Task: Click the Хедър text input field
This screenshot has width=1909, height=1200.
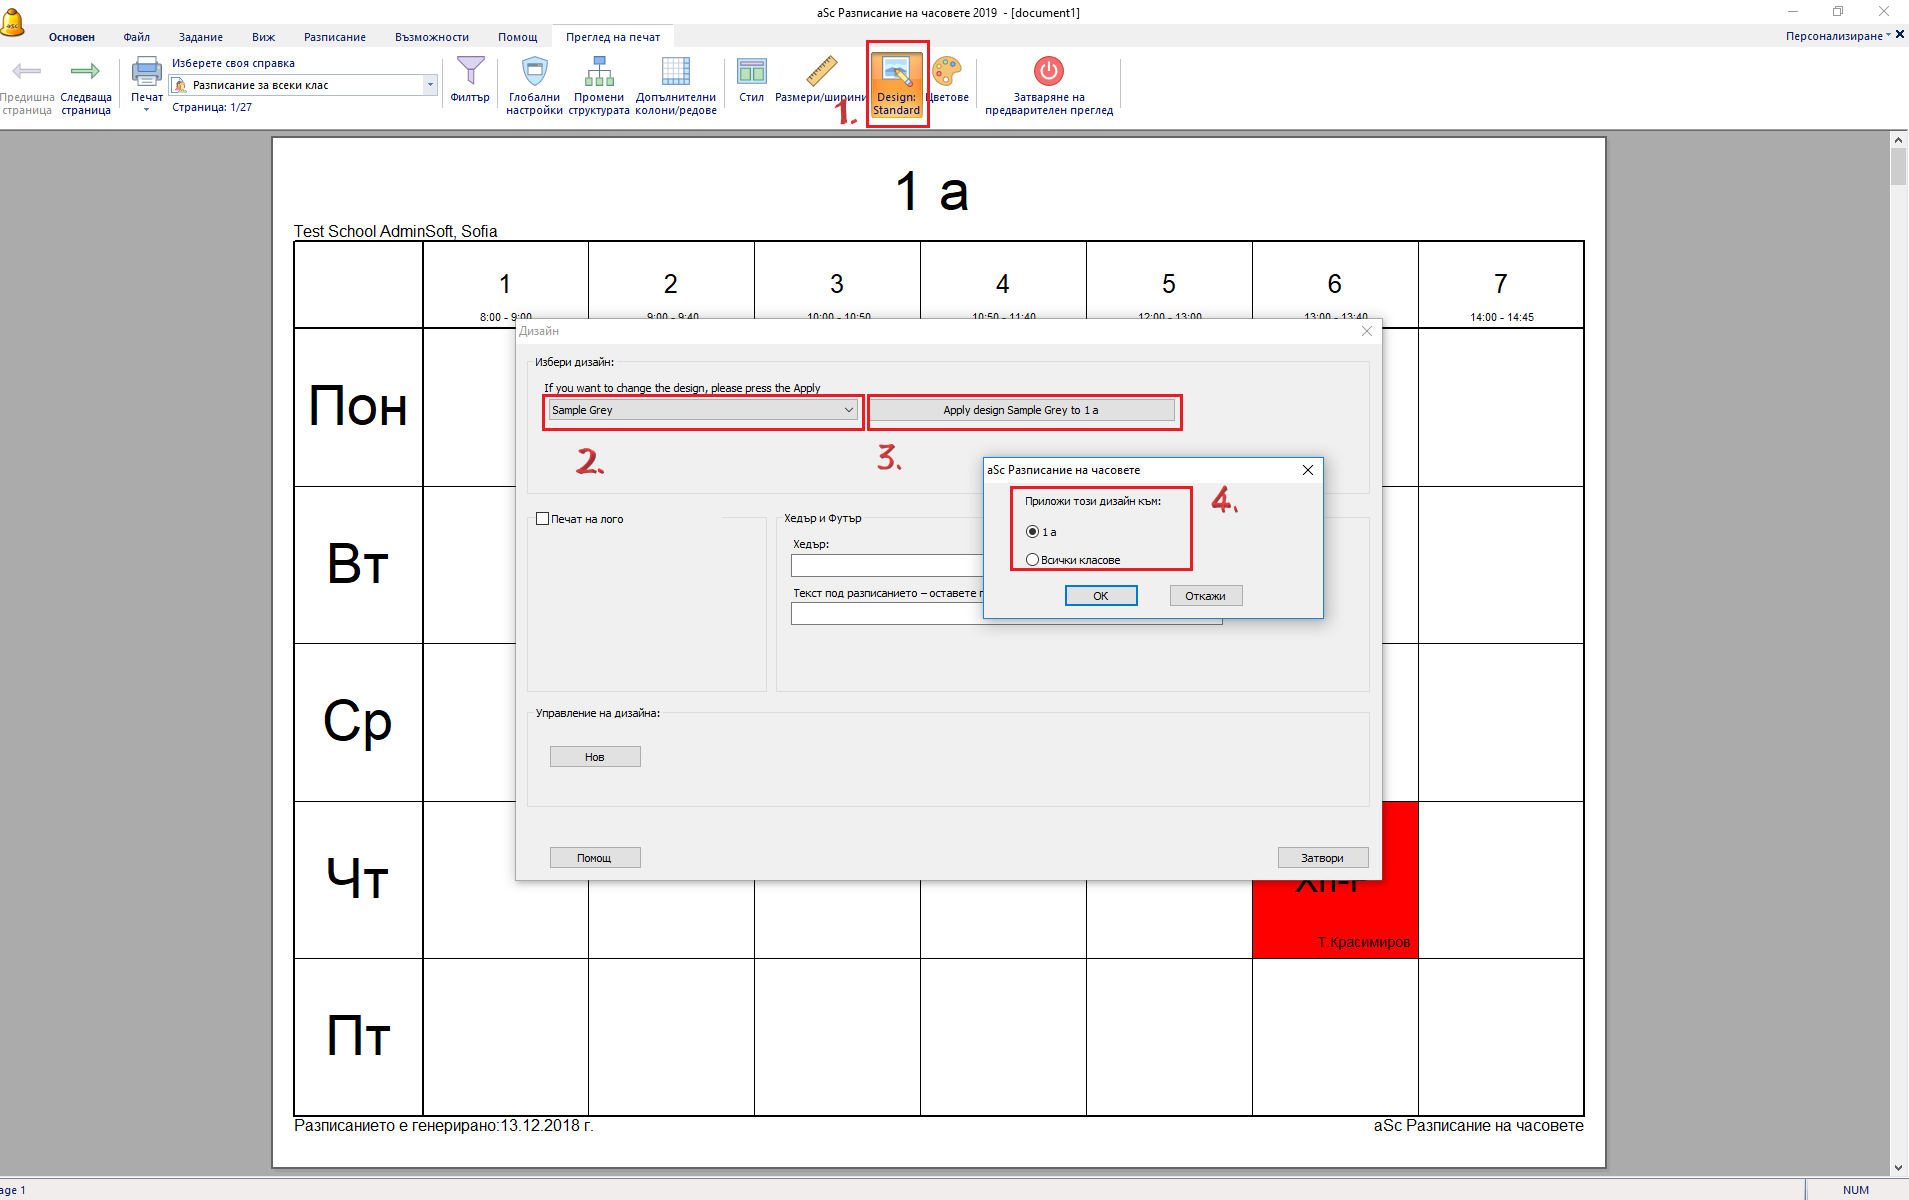Action: click(886, 566)
